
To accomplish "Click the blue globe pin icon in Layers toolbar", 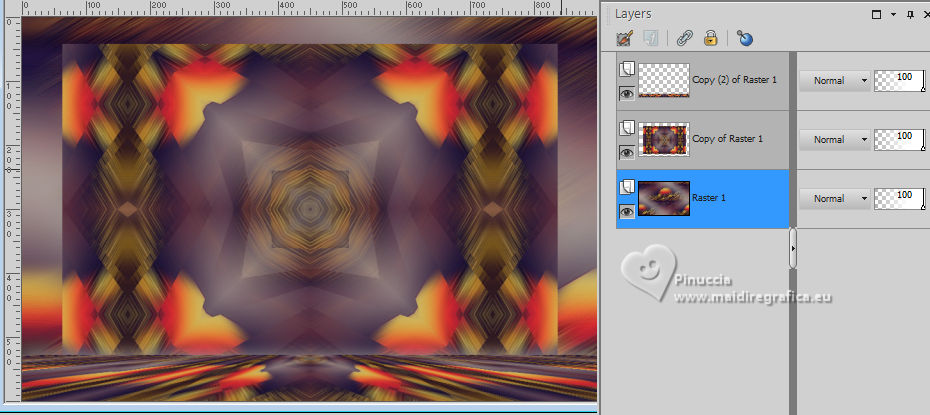I will [744, 39].
